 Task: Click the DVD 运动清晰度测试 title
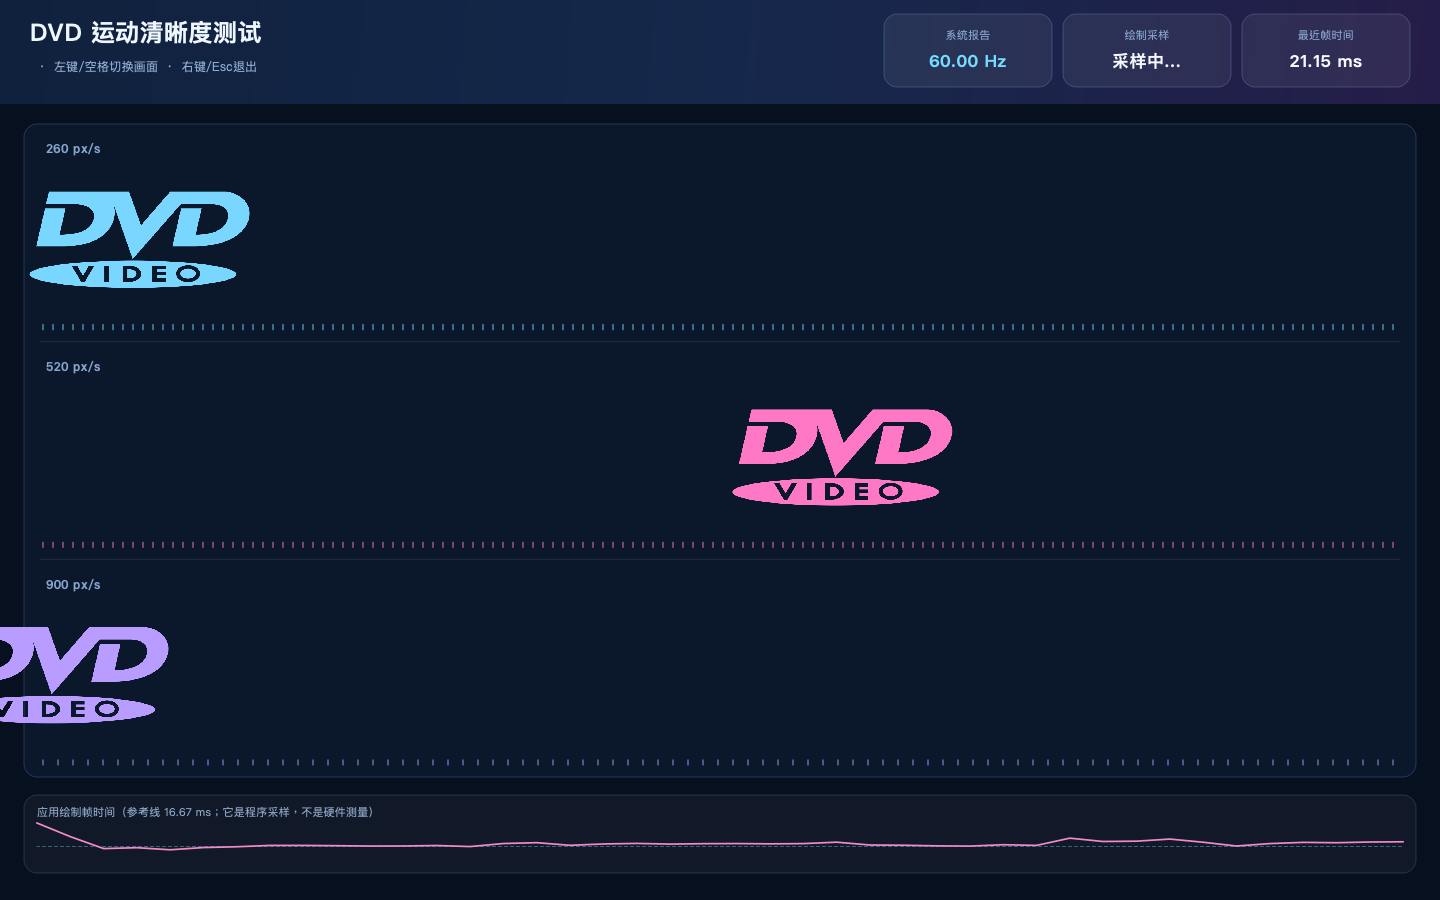145,33
